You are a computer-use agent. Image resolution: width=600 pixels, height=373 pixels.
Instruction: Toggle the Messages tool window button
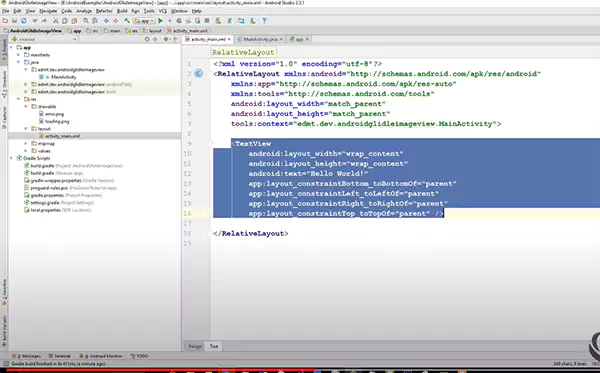pyautogui.click(x=26, y=356)
